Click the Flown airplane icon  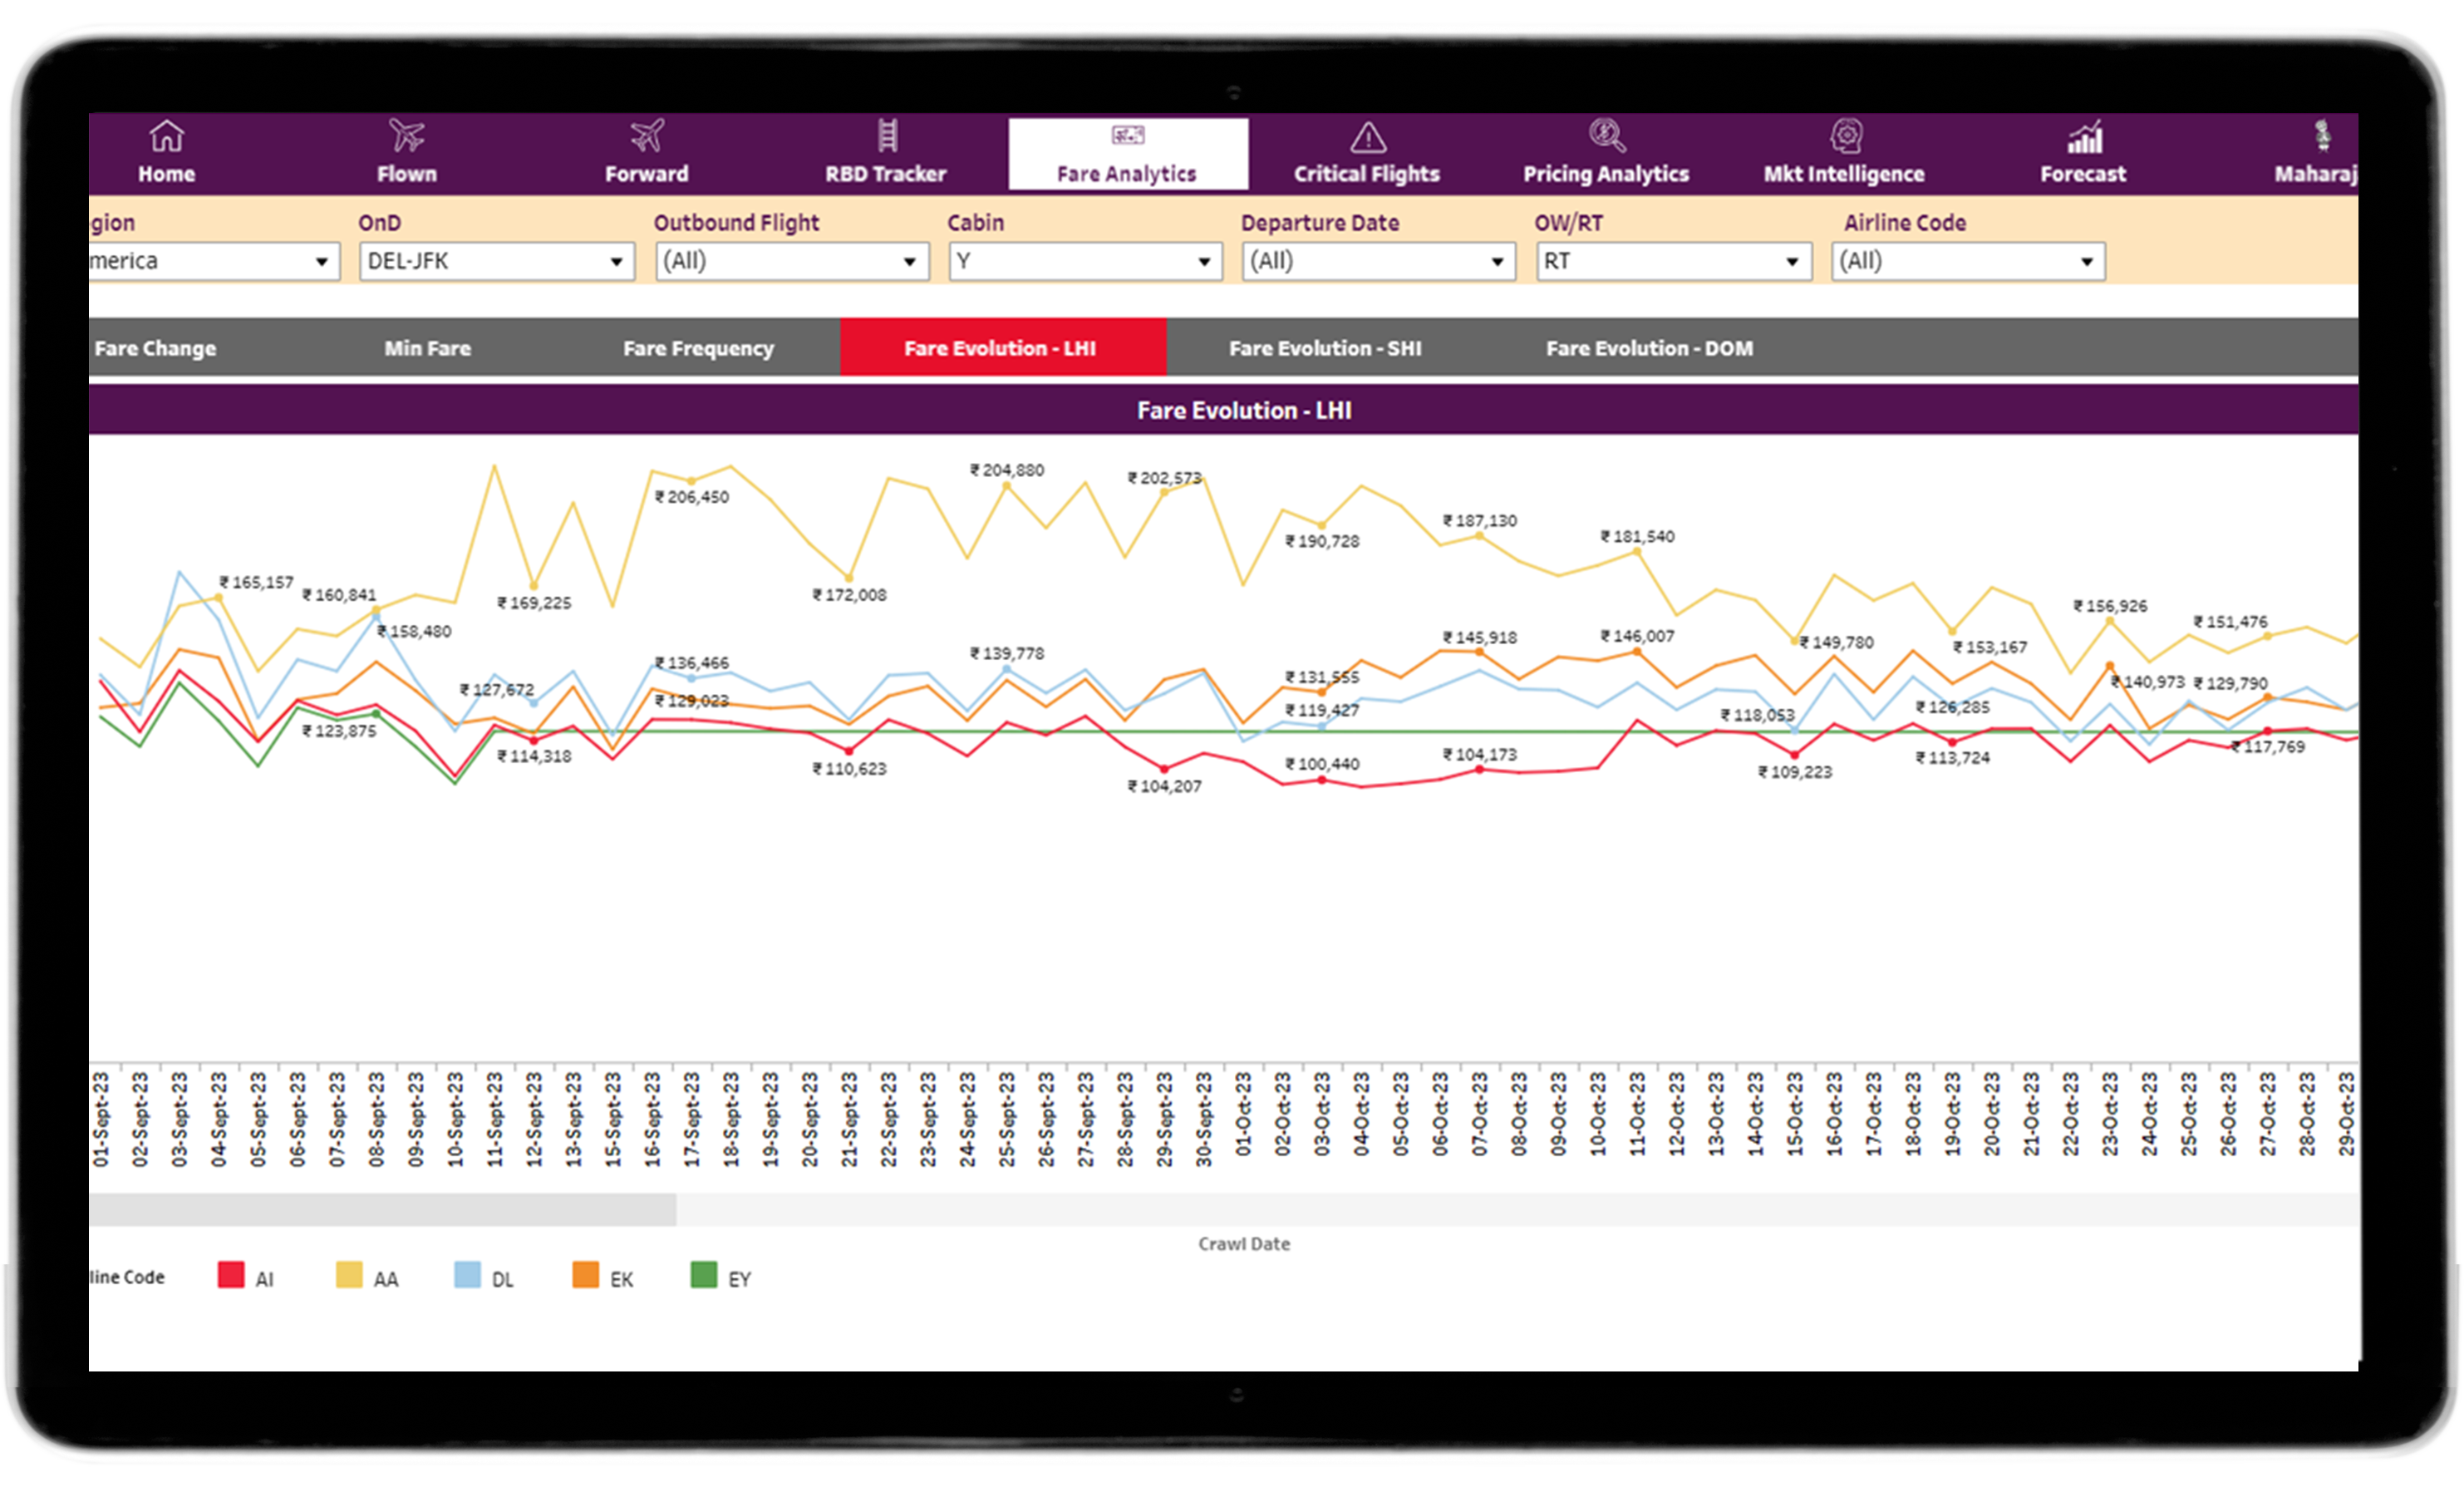[x=407, y=136]
